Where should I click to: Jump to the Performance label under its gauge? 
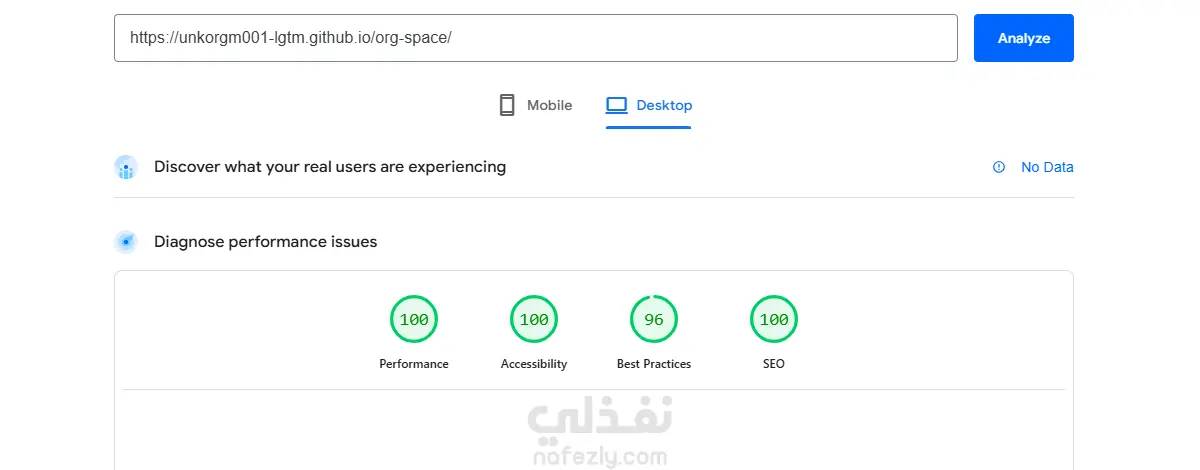pyautogui.click(x=414, y=364)
